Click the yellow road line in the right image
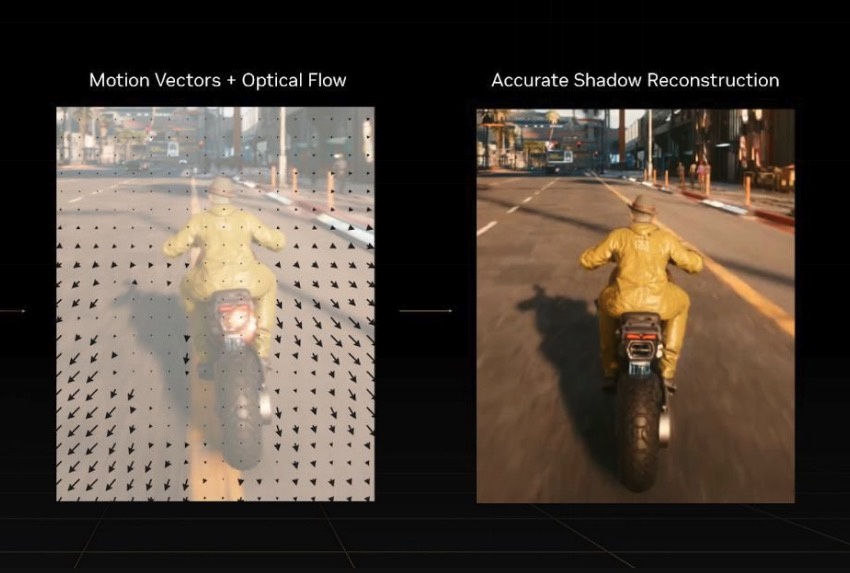The image size is (850, 573). pyautogui.click(x=745, y=295)
